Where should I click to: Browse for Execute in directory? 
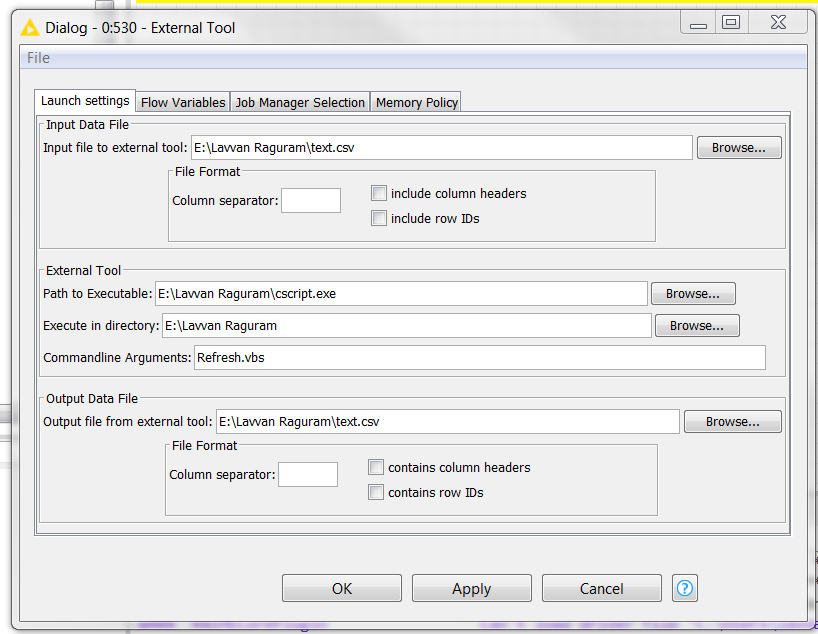click(x=697, y=326)
